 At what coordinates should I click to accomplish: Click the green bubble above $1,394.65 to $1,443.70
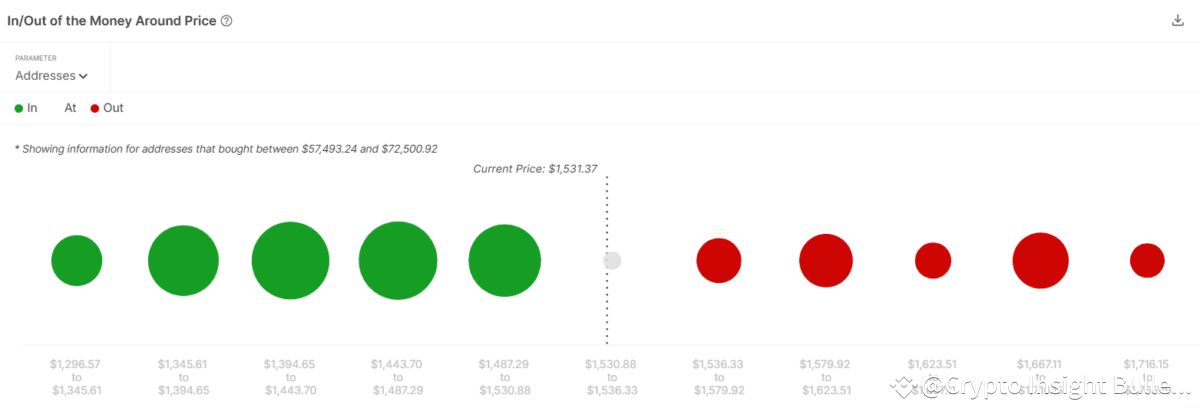[291, 261]
